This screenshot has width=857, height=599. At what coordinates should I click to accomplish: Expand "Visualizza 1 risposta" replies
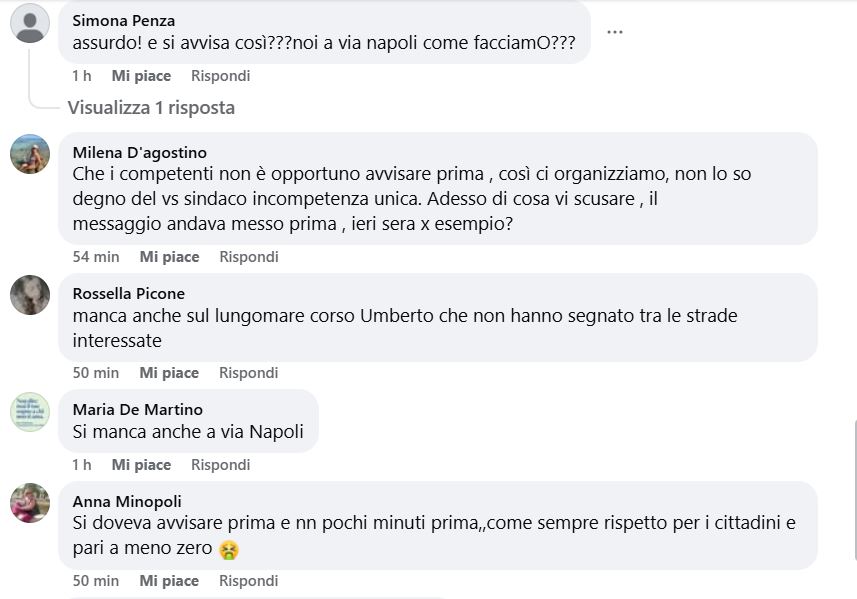coord(151,107)
